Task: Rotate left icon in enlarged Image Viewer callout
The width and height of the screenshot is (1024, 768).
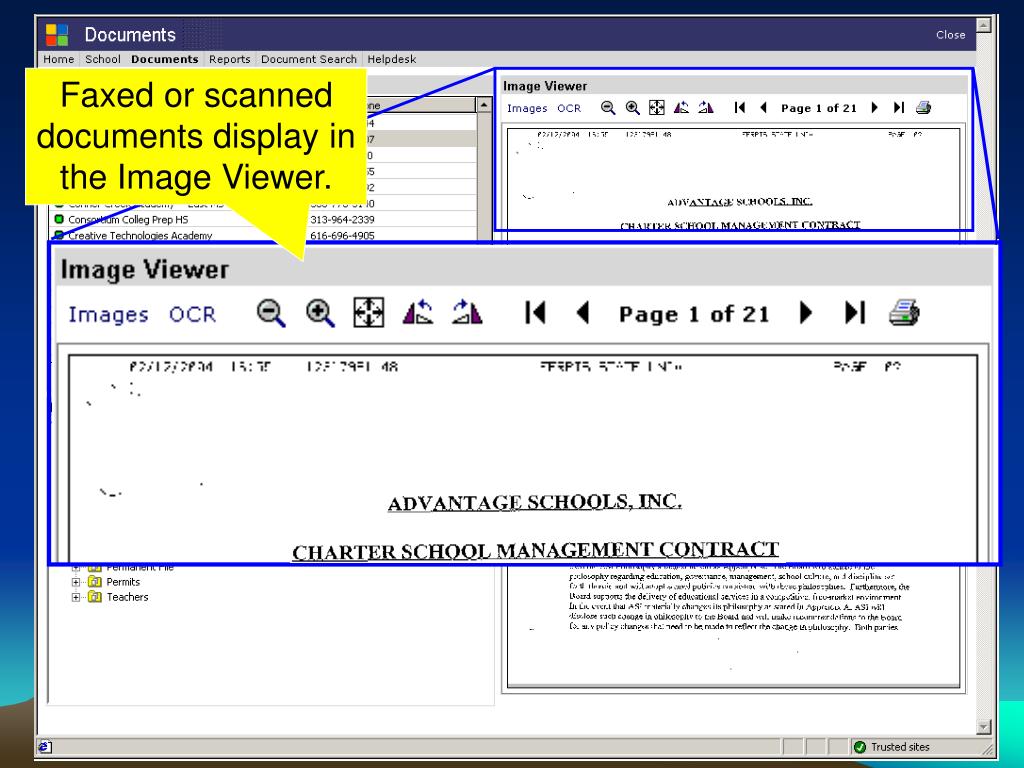Action: (x=418, y=312)
